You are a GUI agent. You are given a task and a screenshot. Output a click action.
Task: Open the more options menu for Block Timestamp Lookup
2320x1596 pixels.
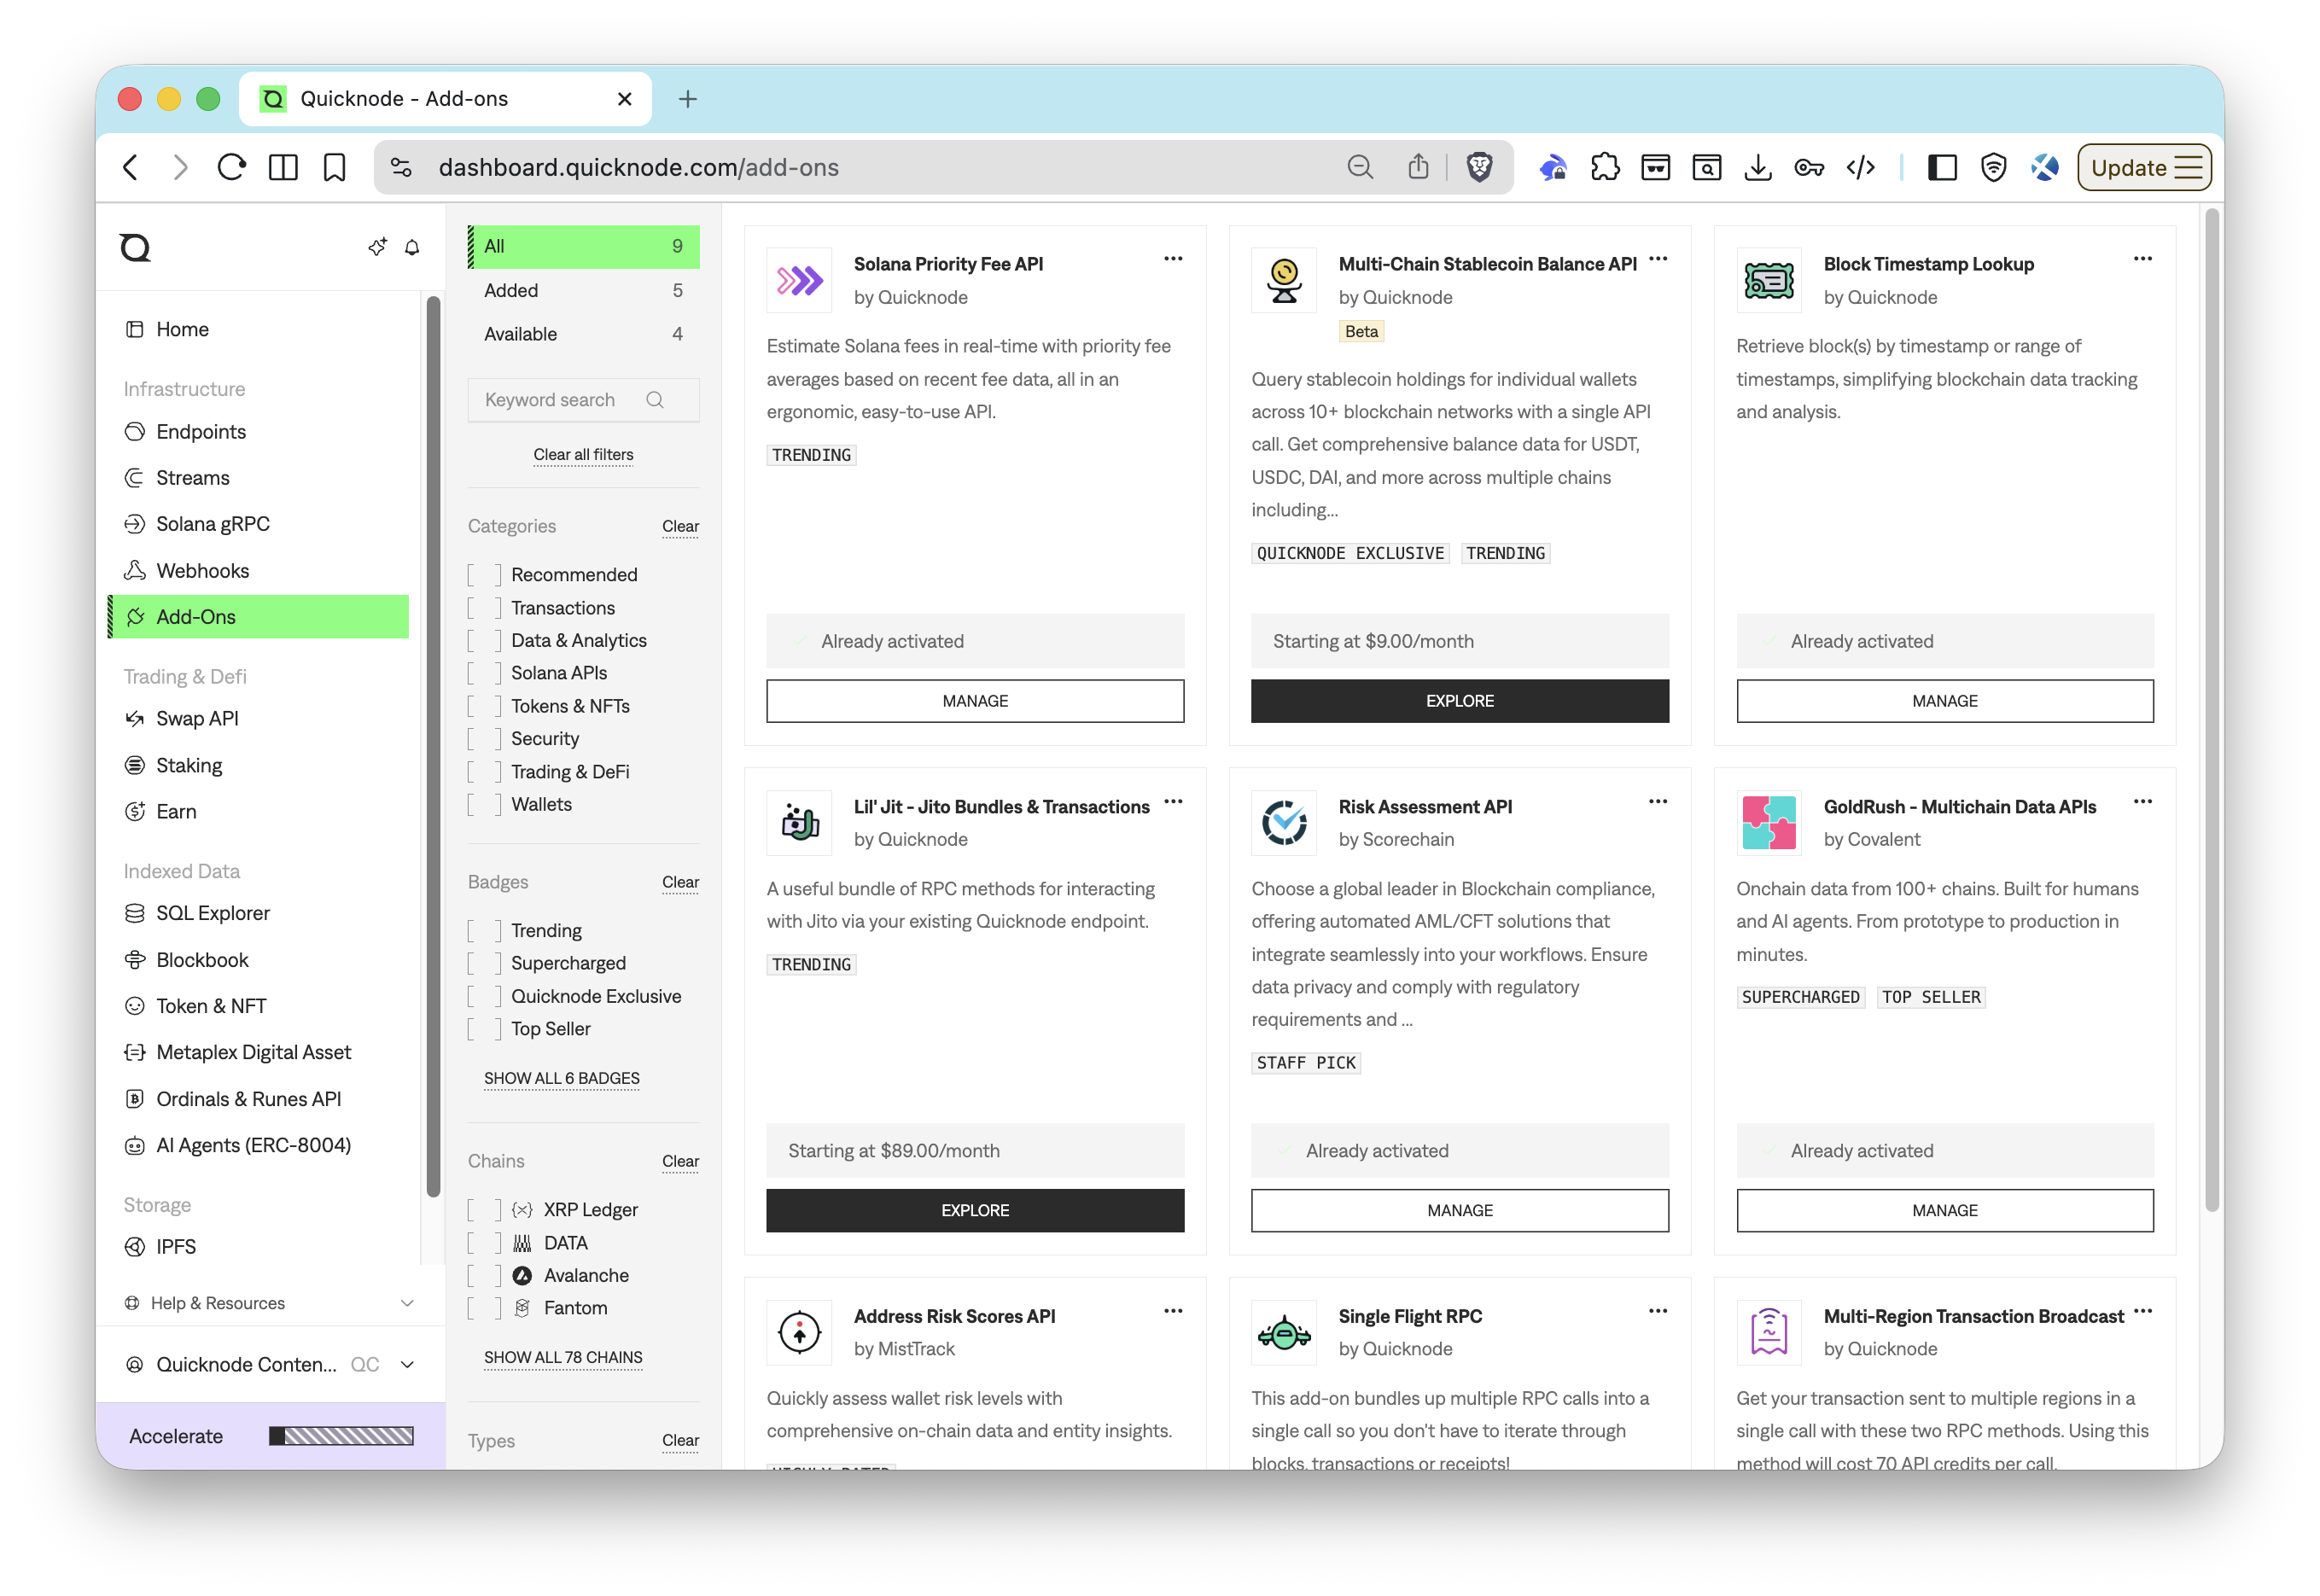[2143, 258]
